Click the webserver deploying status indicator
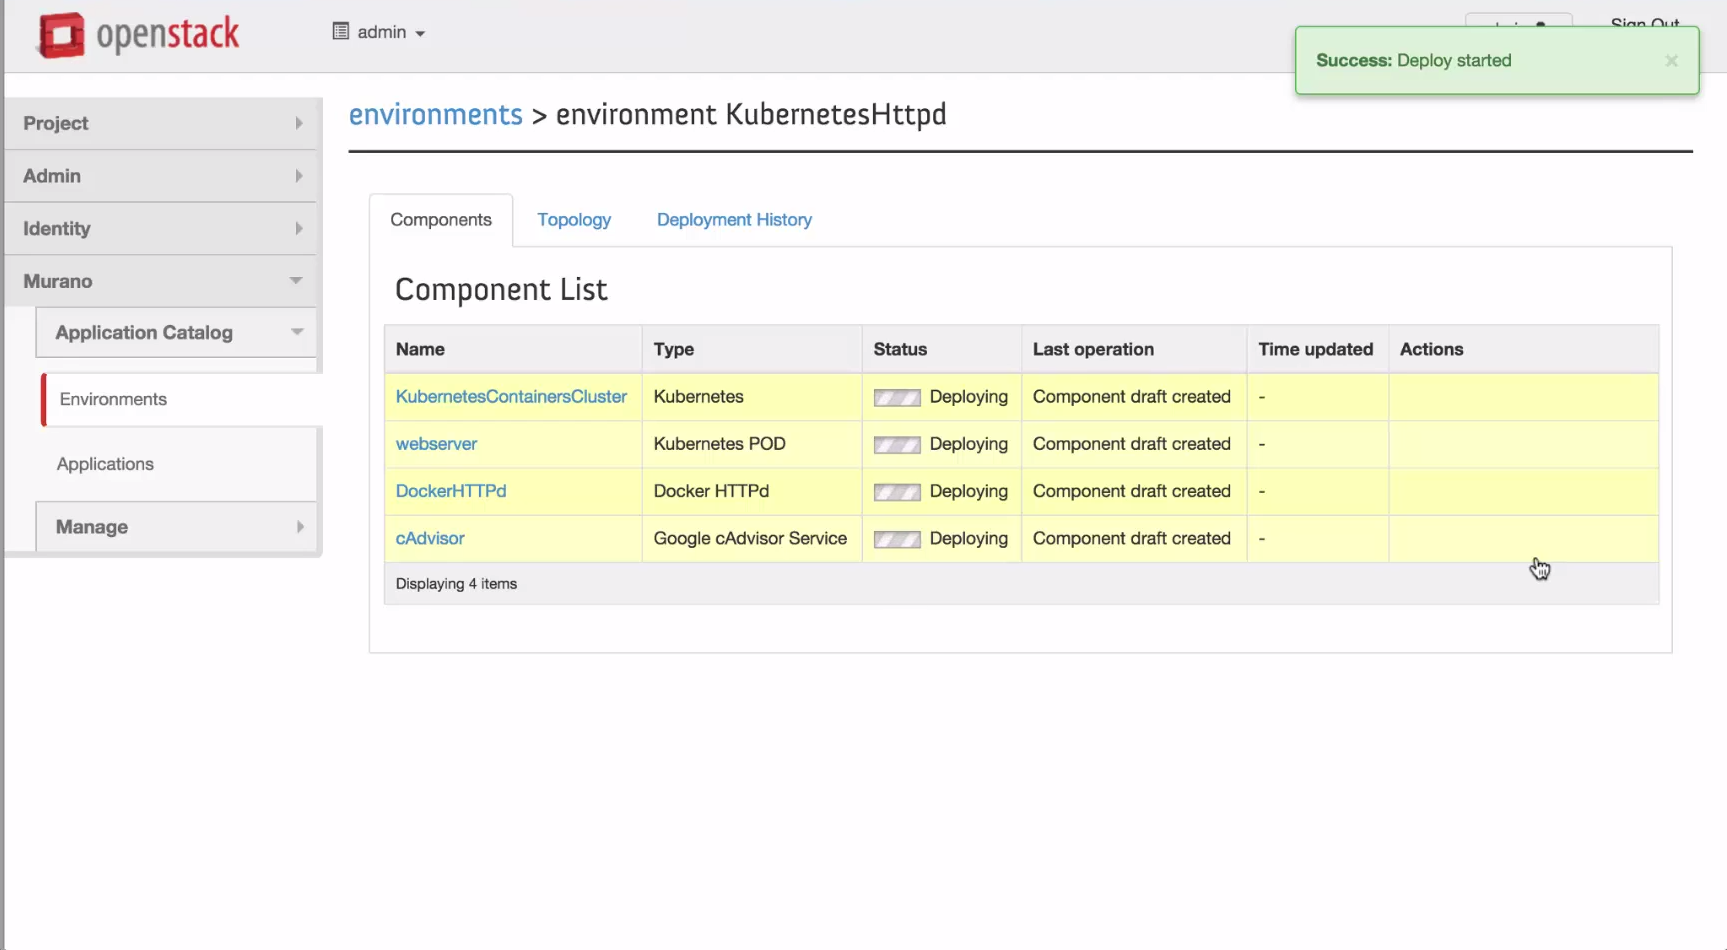This screenshot has height=950, width=1727. tap(896, 445)
